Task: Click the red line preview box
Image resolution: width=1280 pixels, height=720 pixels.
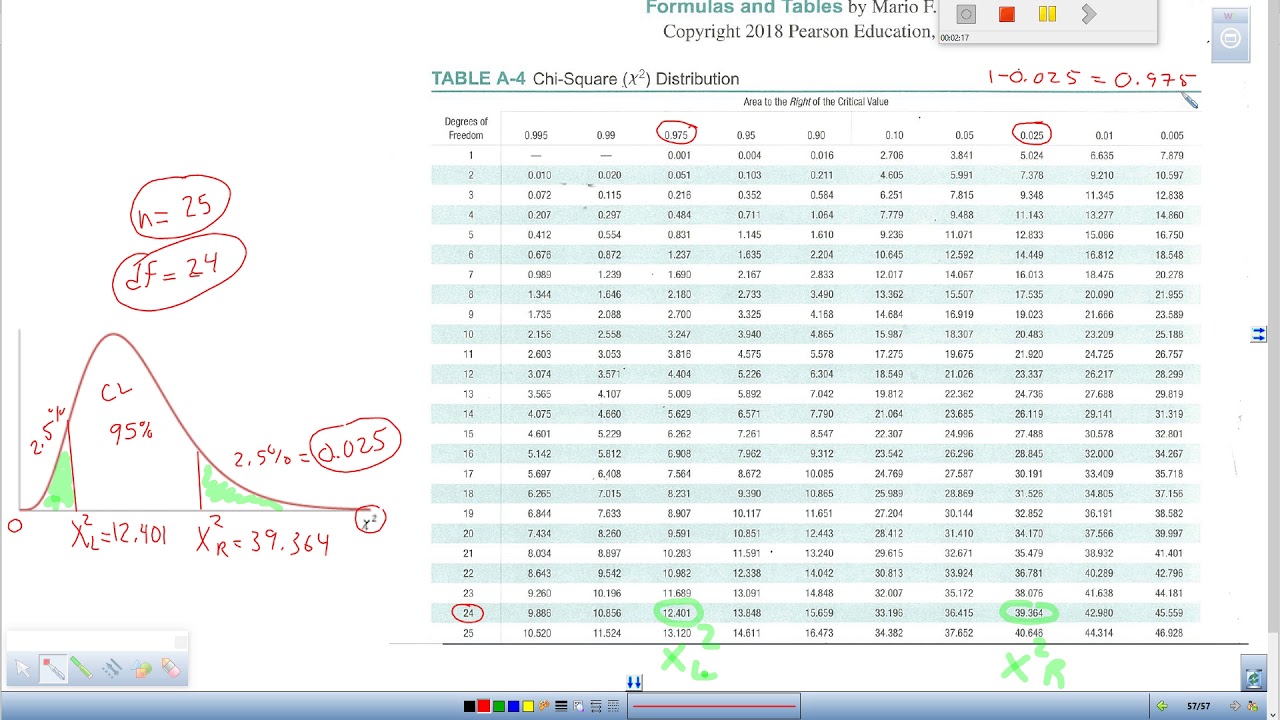Action: (714, 706)
